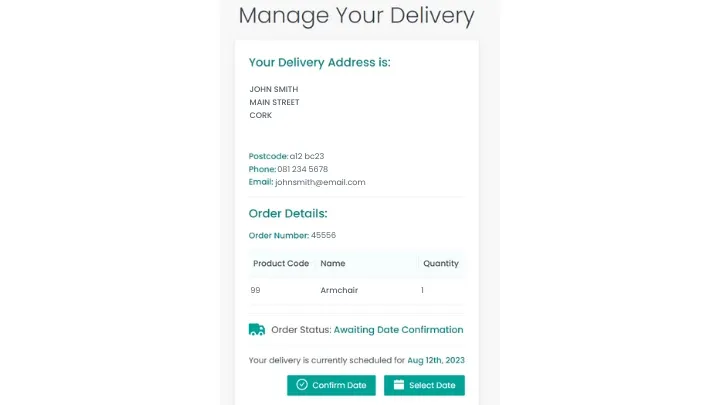Click the email johnsmith@email.com
The height and width of the screenshot is (405, 720).
tap(320, 182)
